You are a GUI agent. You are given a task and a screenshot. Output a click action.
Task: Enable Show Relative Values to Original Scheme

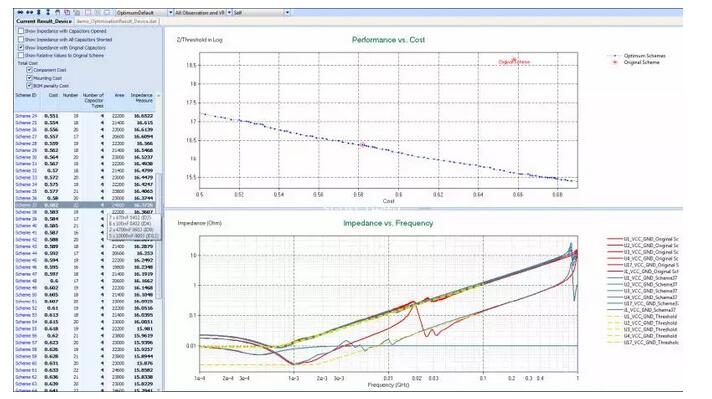pos(21,55)
